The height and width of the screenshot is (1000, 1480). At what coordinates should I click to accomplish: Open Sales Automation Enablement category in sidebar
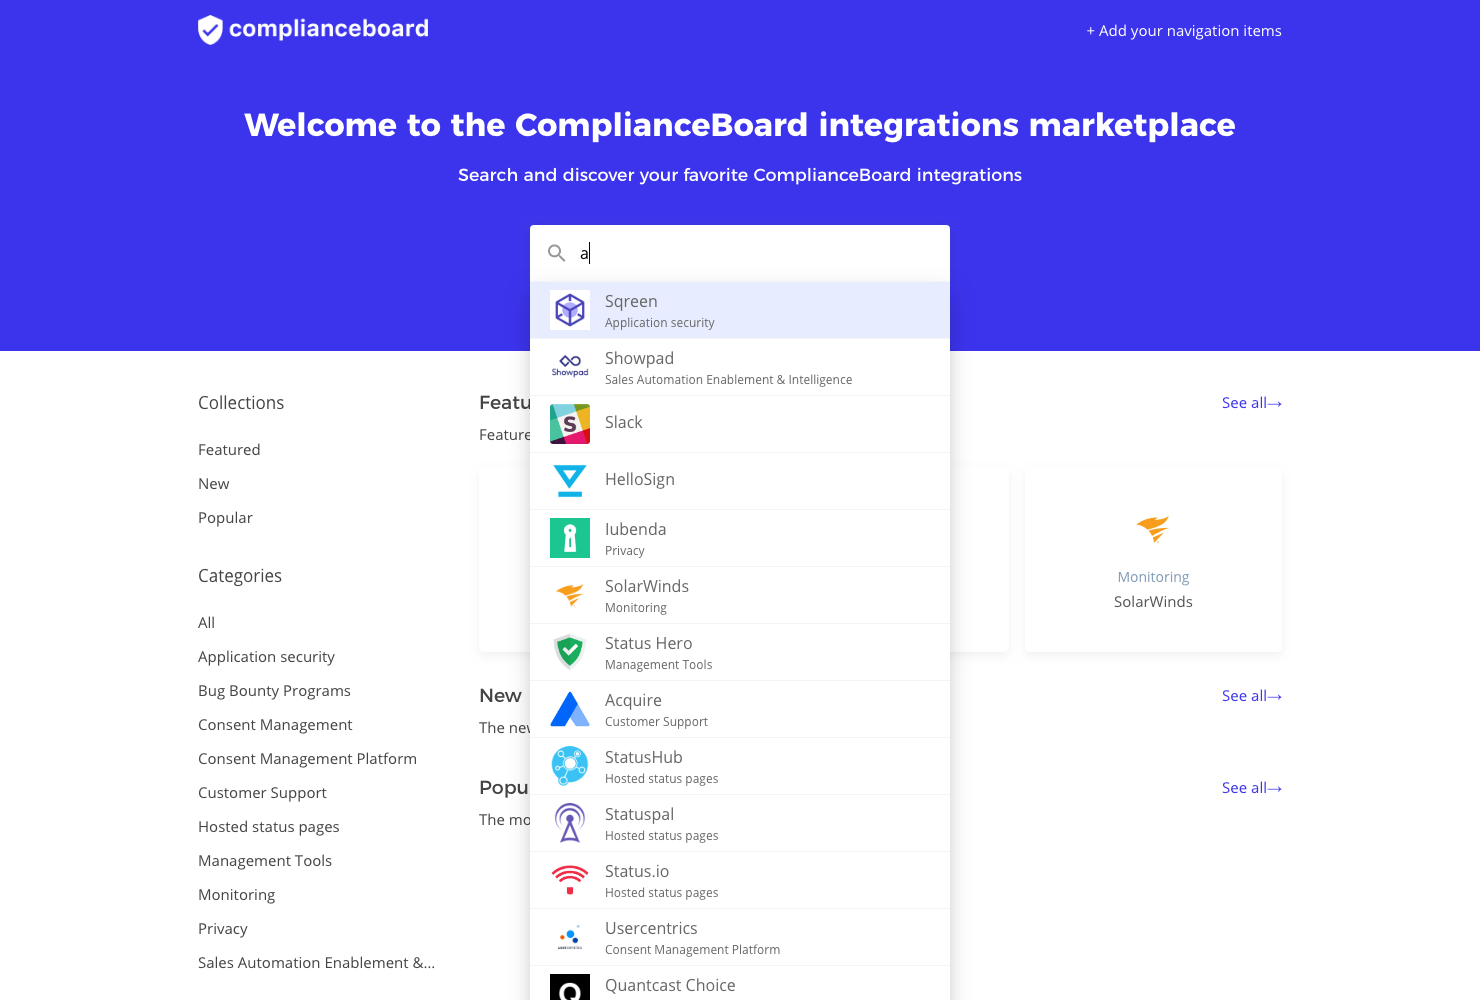[316, 963]
